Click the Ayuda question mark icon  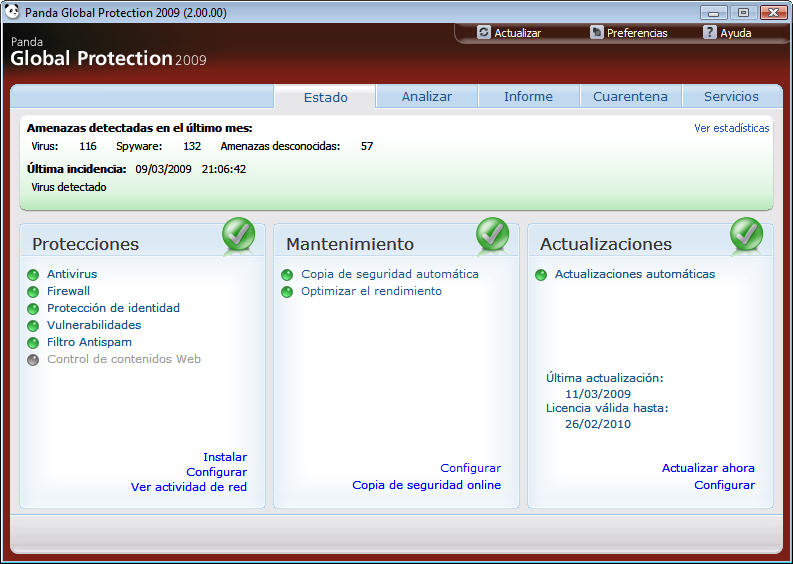click(x=710, y=32)
